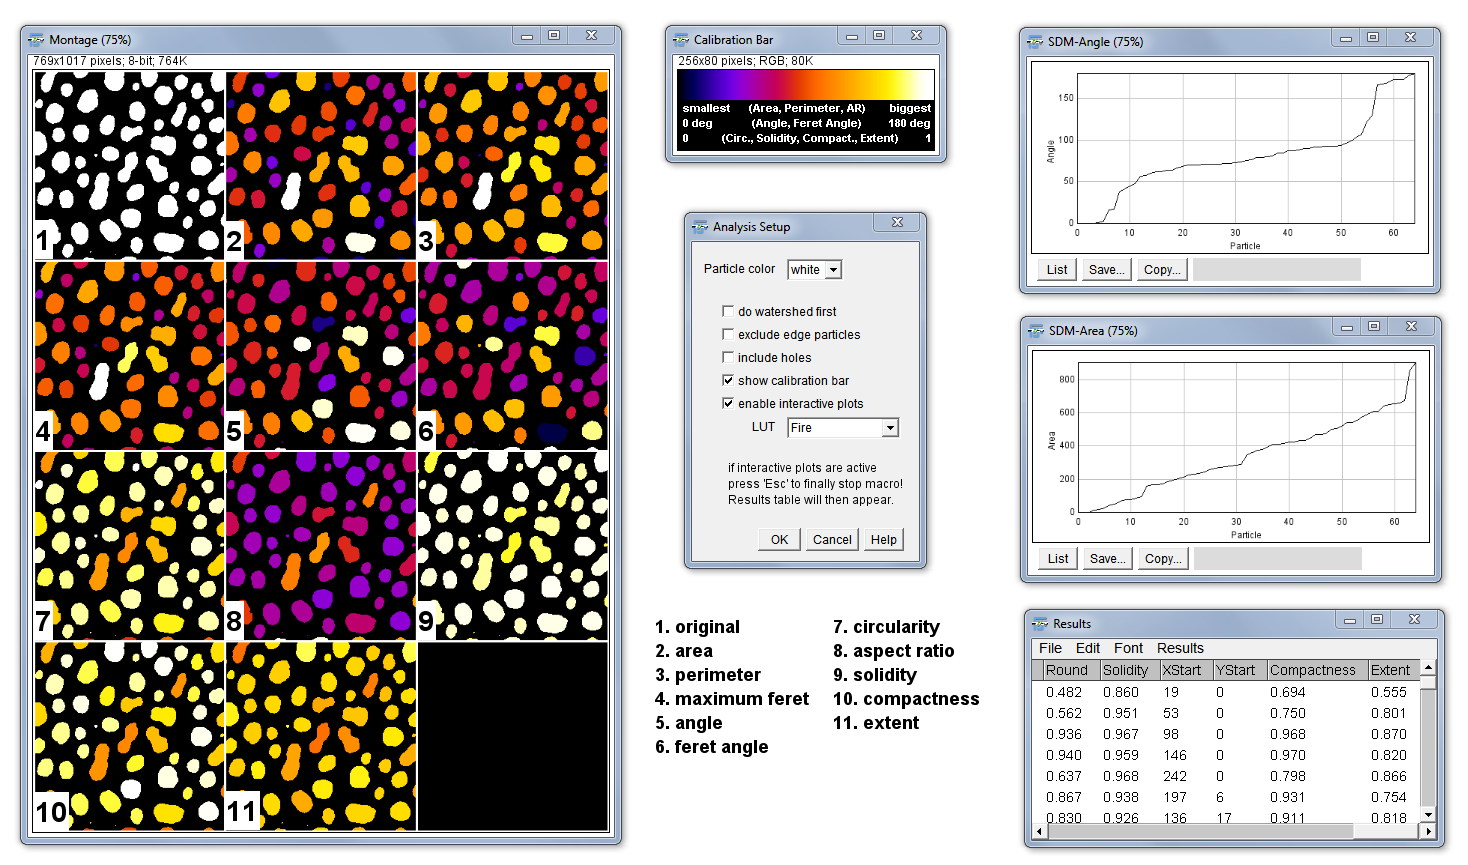Image resolution: width=1468 pixels, height=865 pixels.
Task: Click OK in Analysis Setup
Action: coord(779,540)
